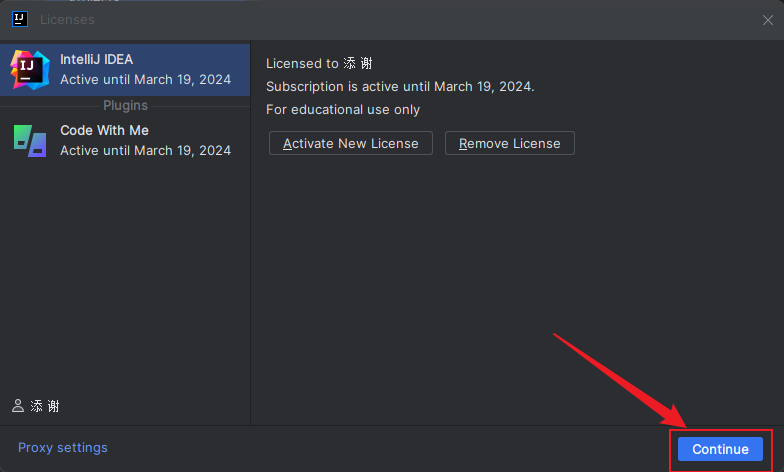
Task: Click the Plugins section label
Action: click(x=126, y=106)
